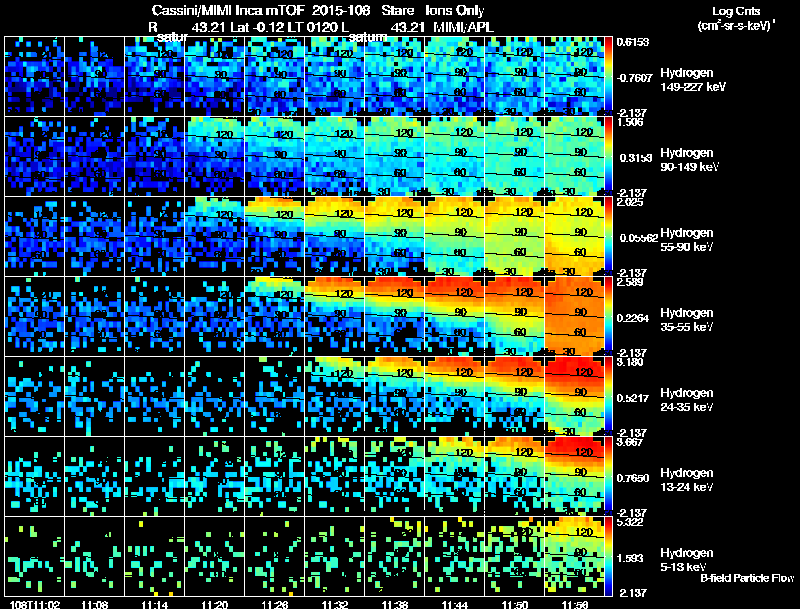Click the 1.506 color scale maximum
Screen dimensions: 800x609
pos(630,122)
